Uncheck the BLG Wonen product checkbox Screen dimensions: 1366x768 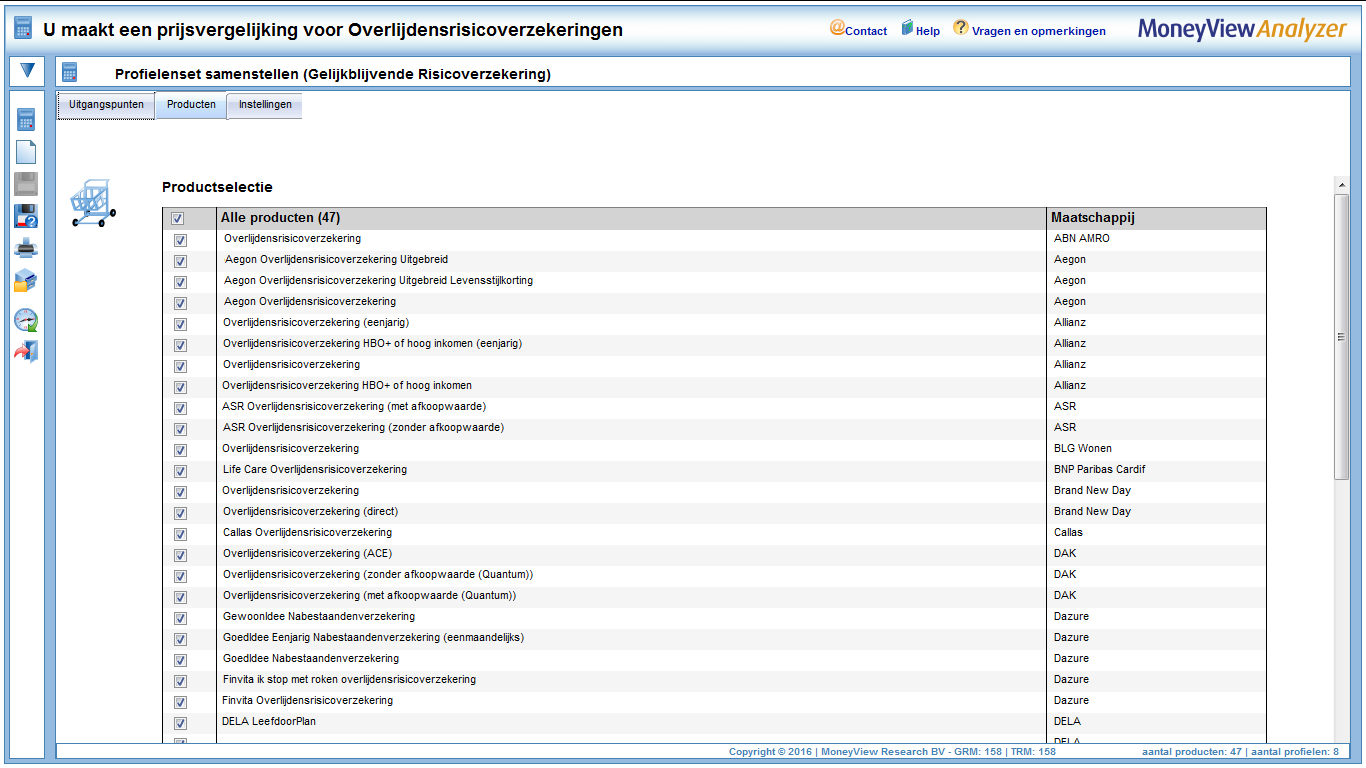tap(180, 450)
